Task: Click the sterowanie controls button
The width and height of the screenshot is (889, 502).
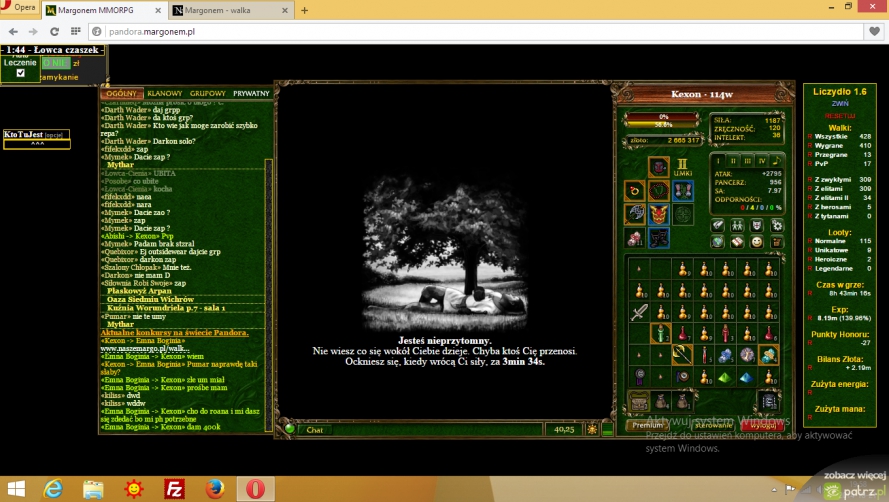Action: tap(705, 425)
